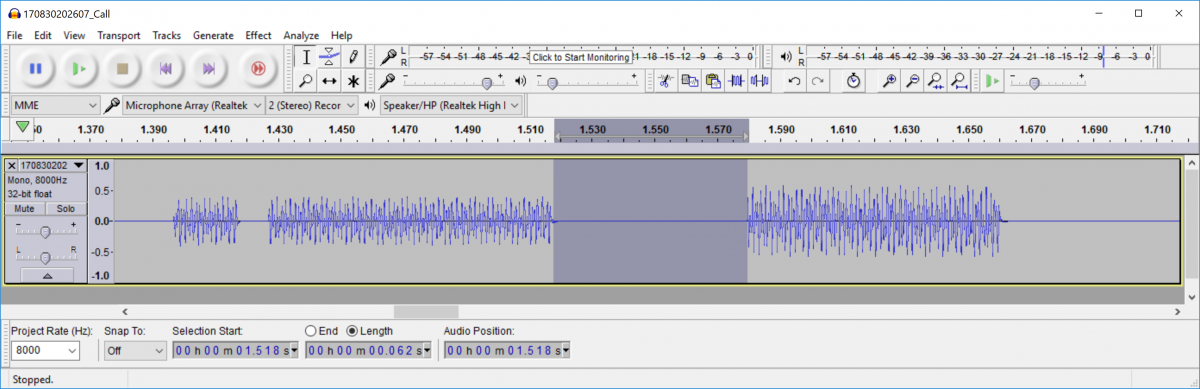Click the recording meter microphone icon
This screenshot has width=1200, height=389.
[x=387, y=57]
